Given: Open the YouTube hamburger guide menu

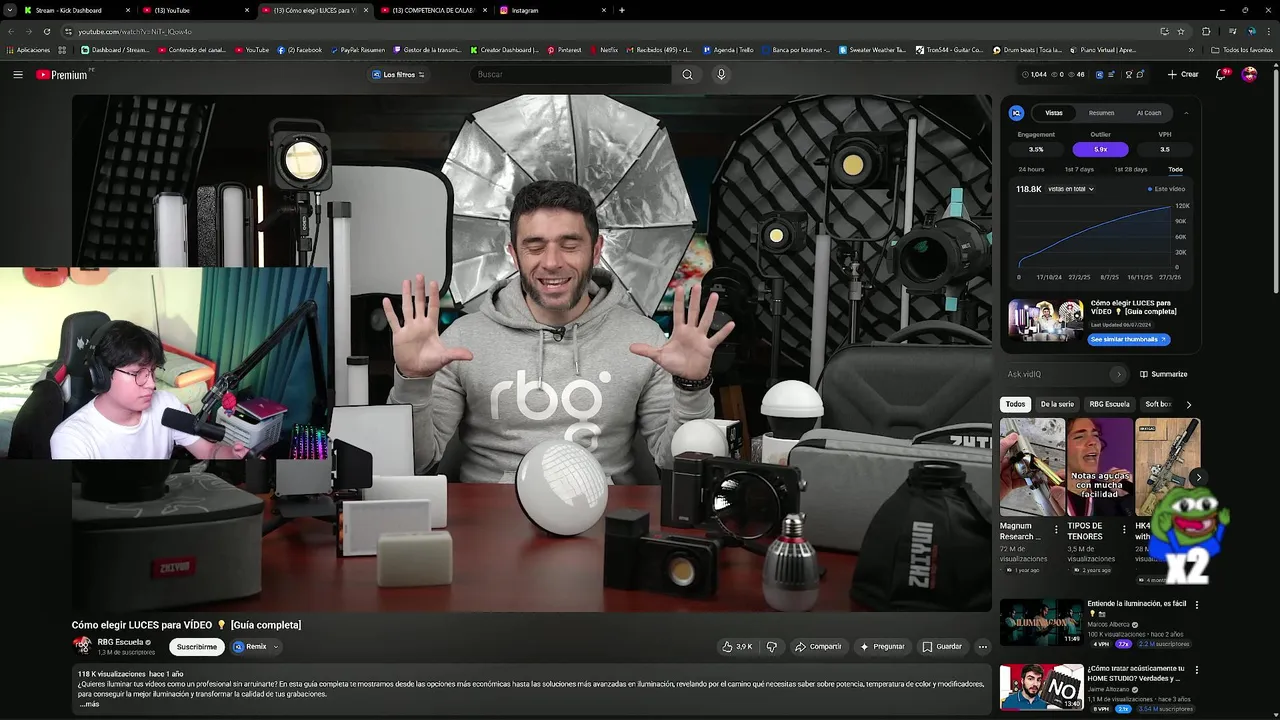Looking at the screenshot, I should [18, 74].
